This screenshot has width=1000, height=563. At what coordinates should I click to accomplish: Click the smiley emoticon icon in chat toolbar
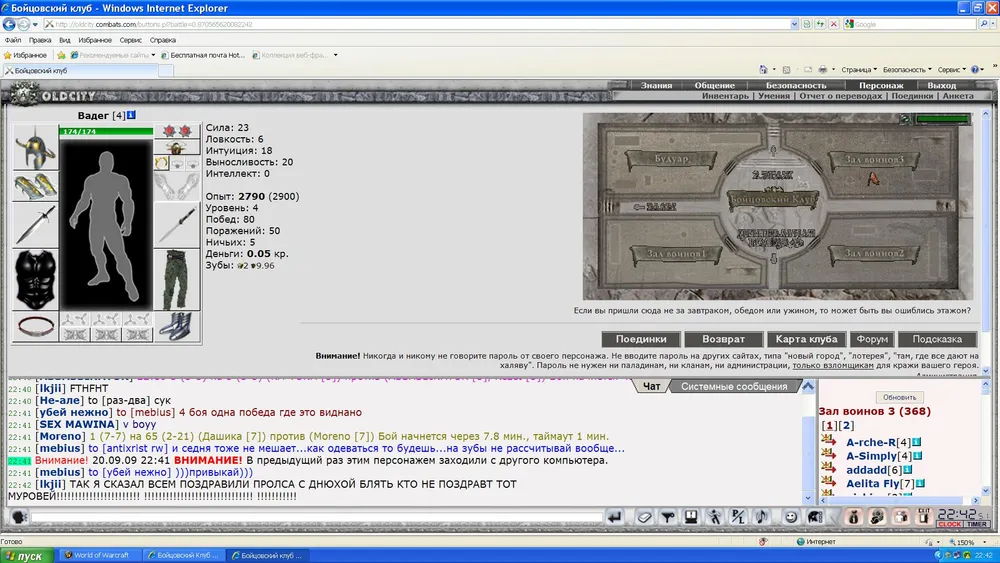pyautogui.click(x=791, y=517)
